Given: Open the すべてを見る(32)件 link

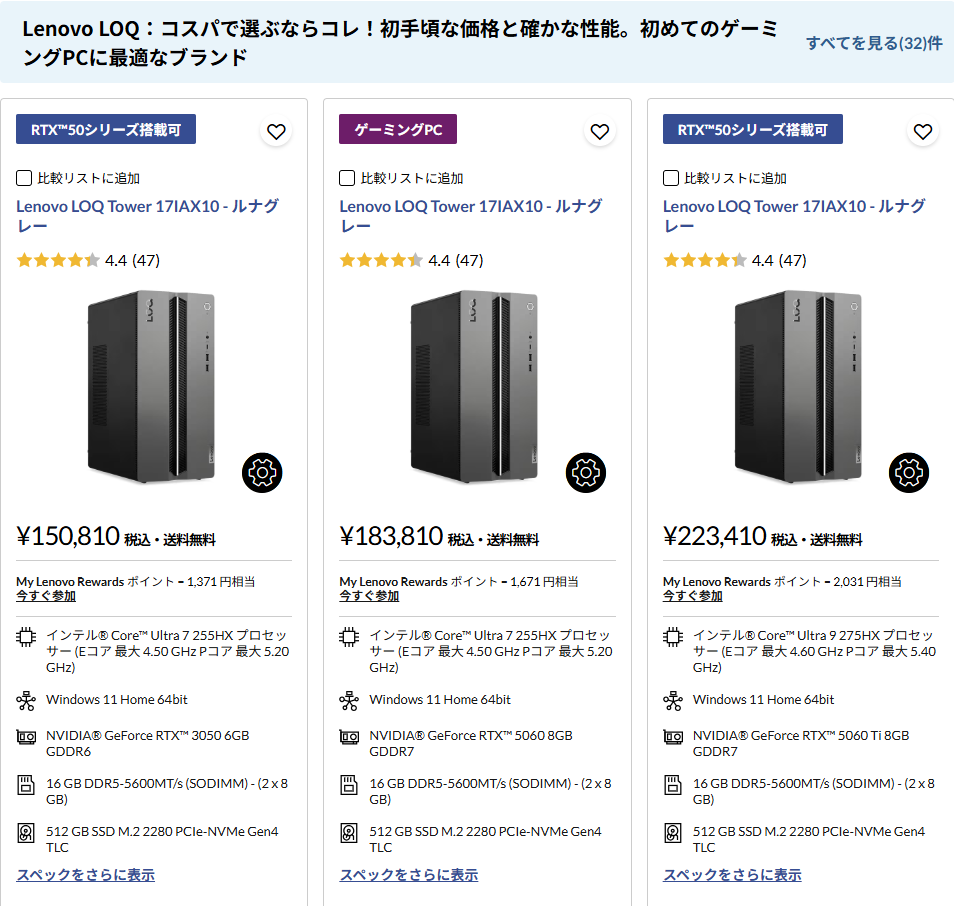Looking at the screenshot, I should point(874,43).
